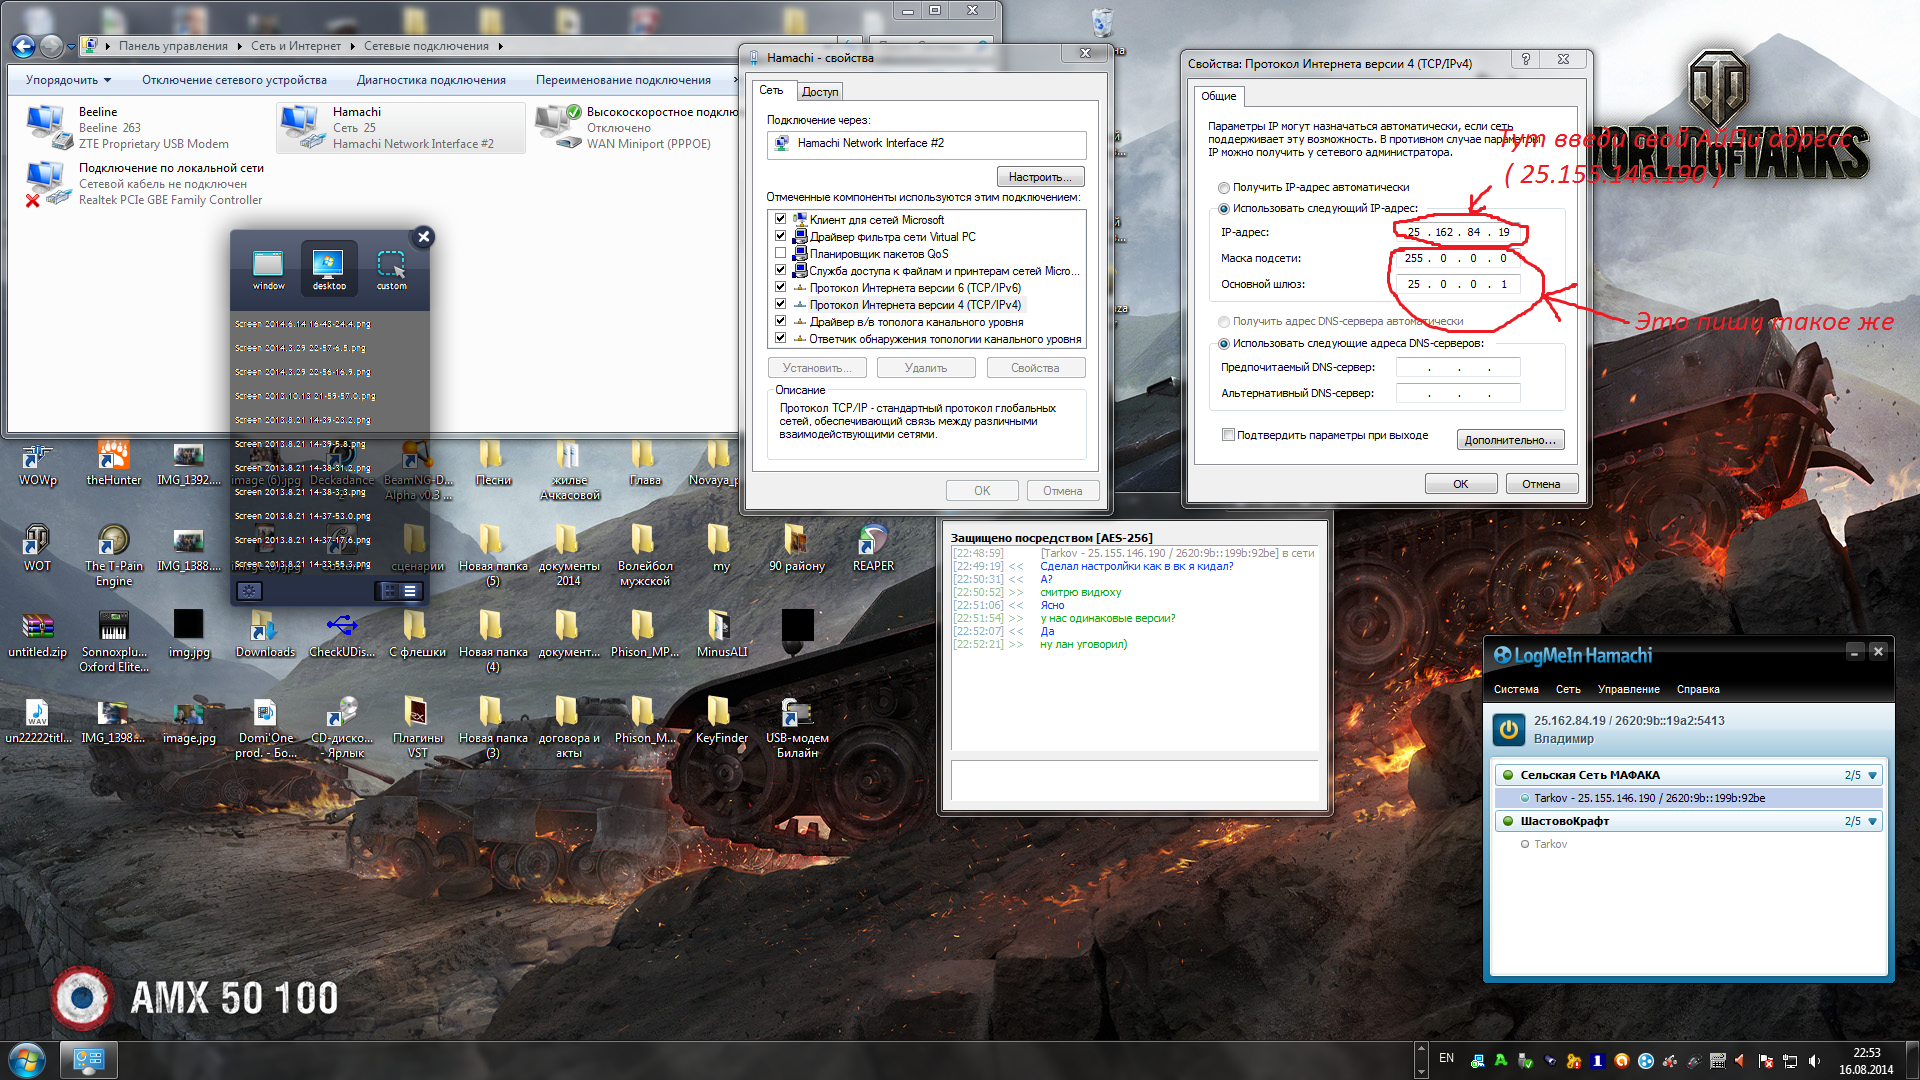
Task: Click the Hamachi blue tray icon
Action: coord(1646,1061)
